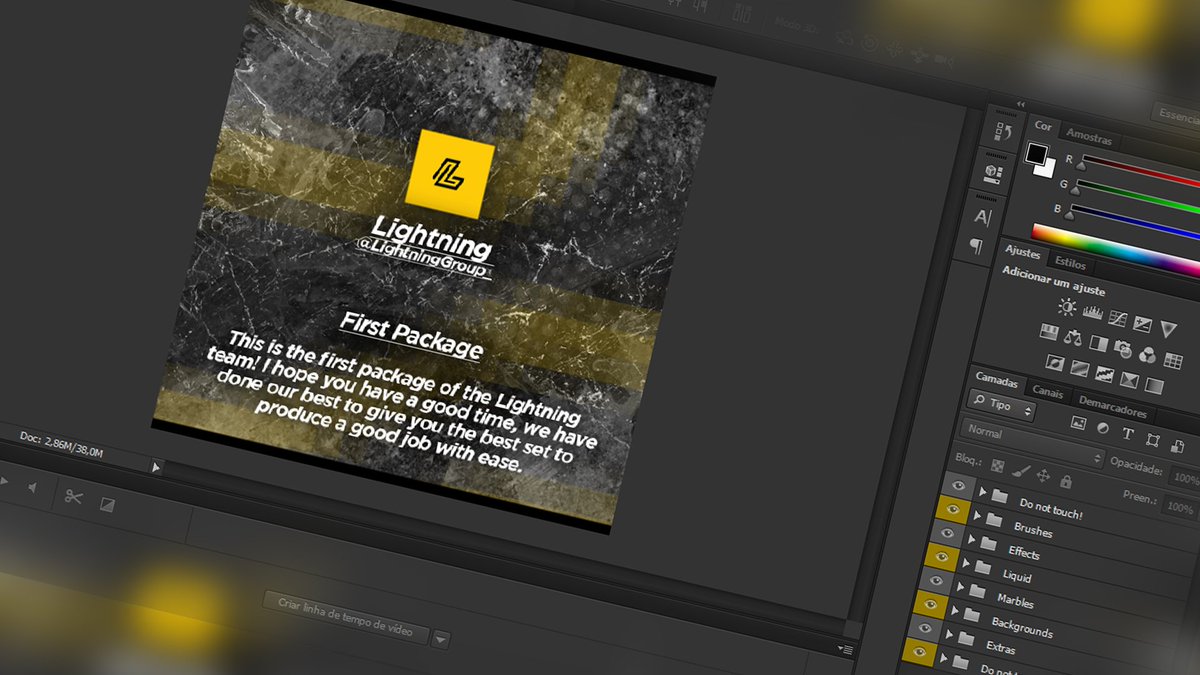Switch to the Estilos tab
The image size is (1200, 675).
click(1070, 264)
